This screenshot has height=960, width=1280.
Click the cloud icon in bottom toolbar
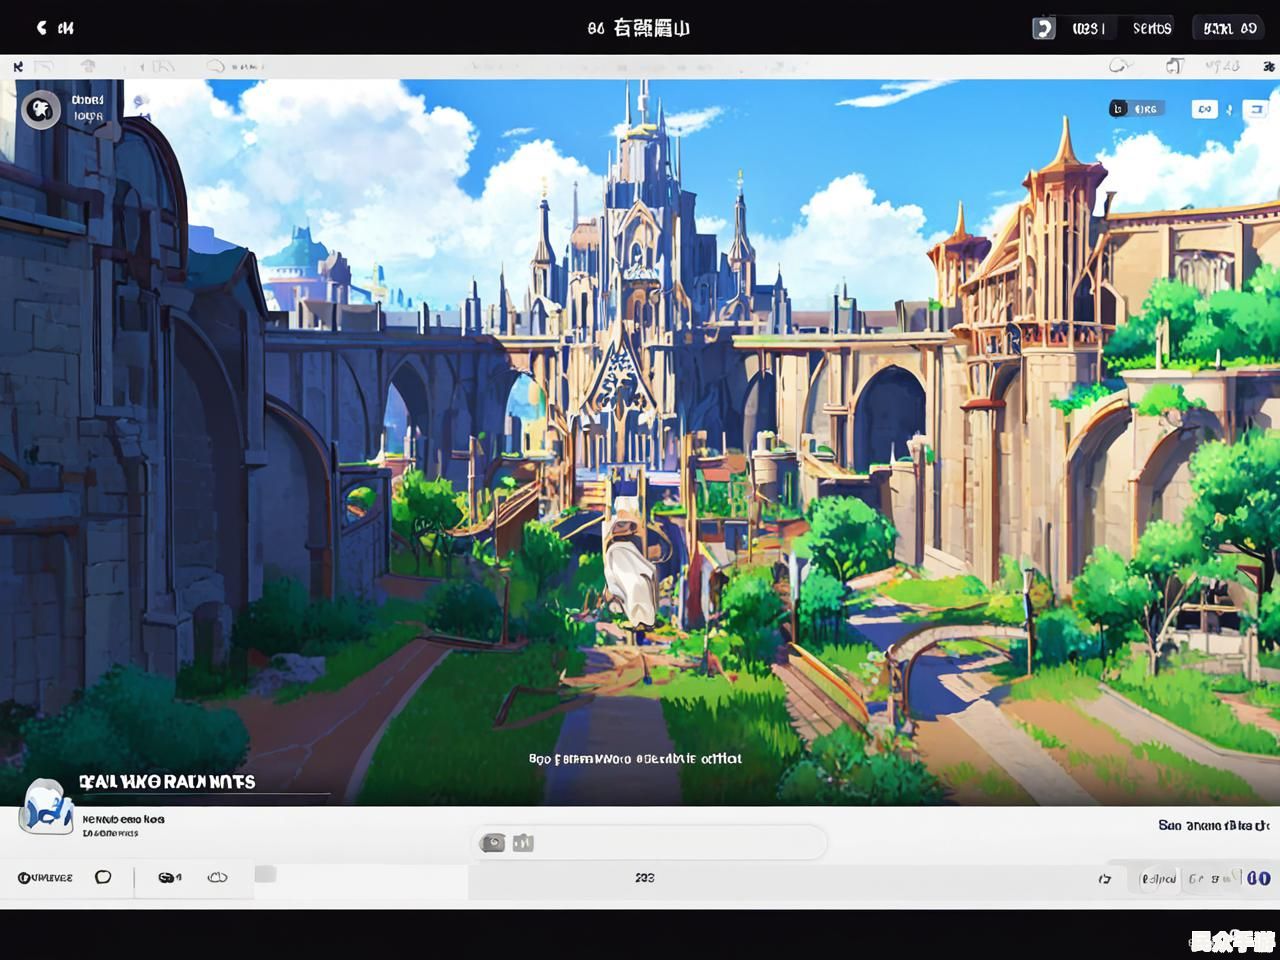(217, 877)
